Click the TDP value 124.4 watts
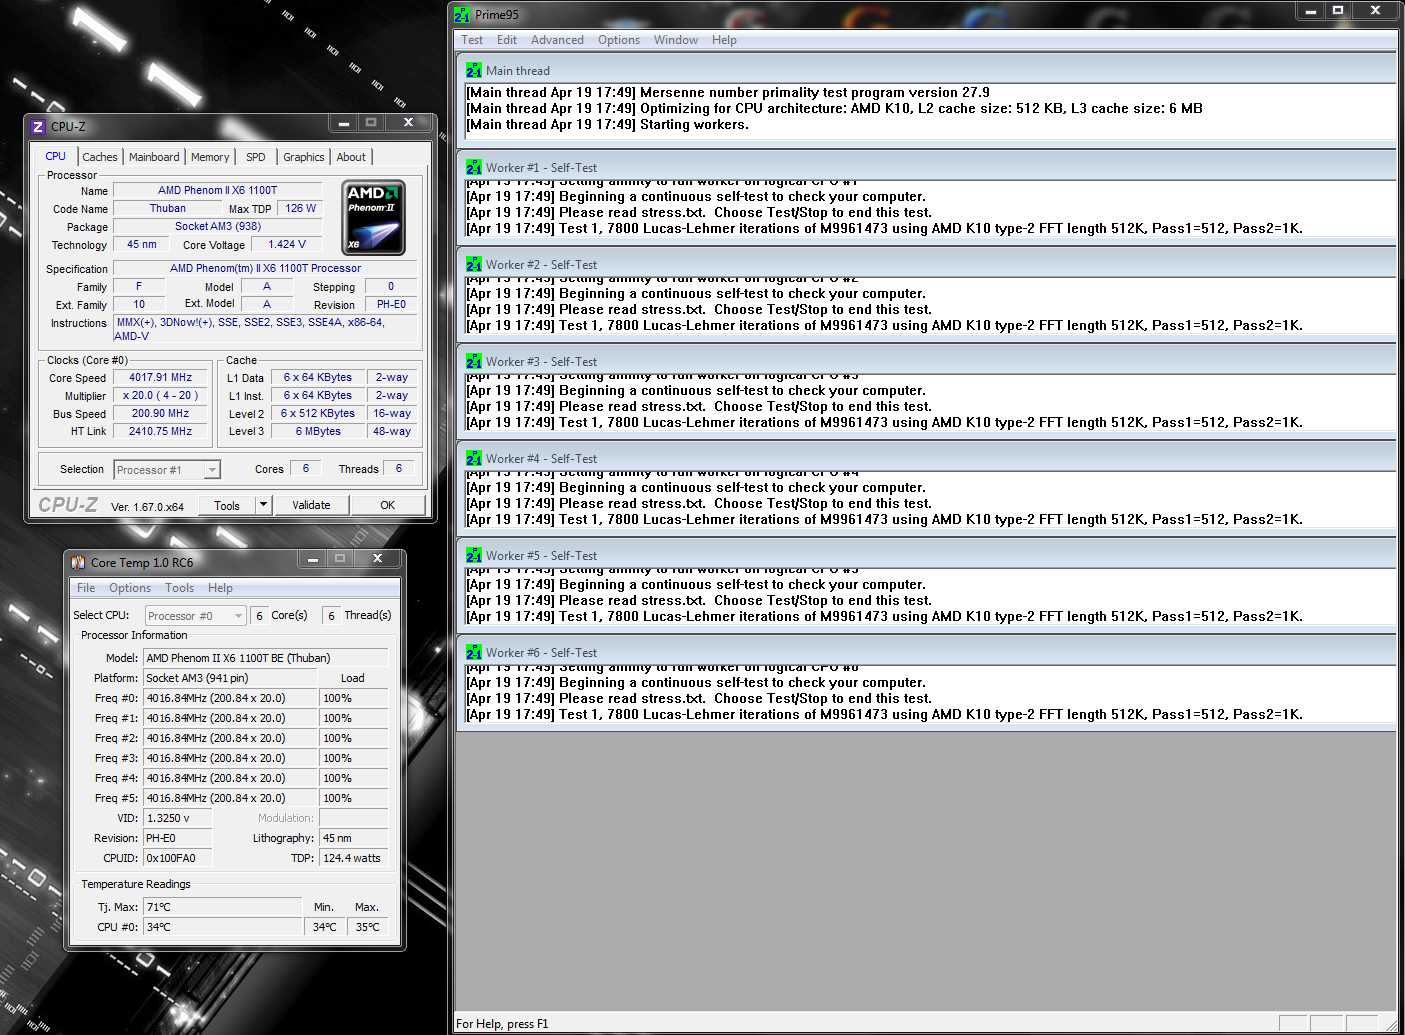This screenshot has height=1035, width=1405. click(354, 858)
